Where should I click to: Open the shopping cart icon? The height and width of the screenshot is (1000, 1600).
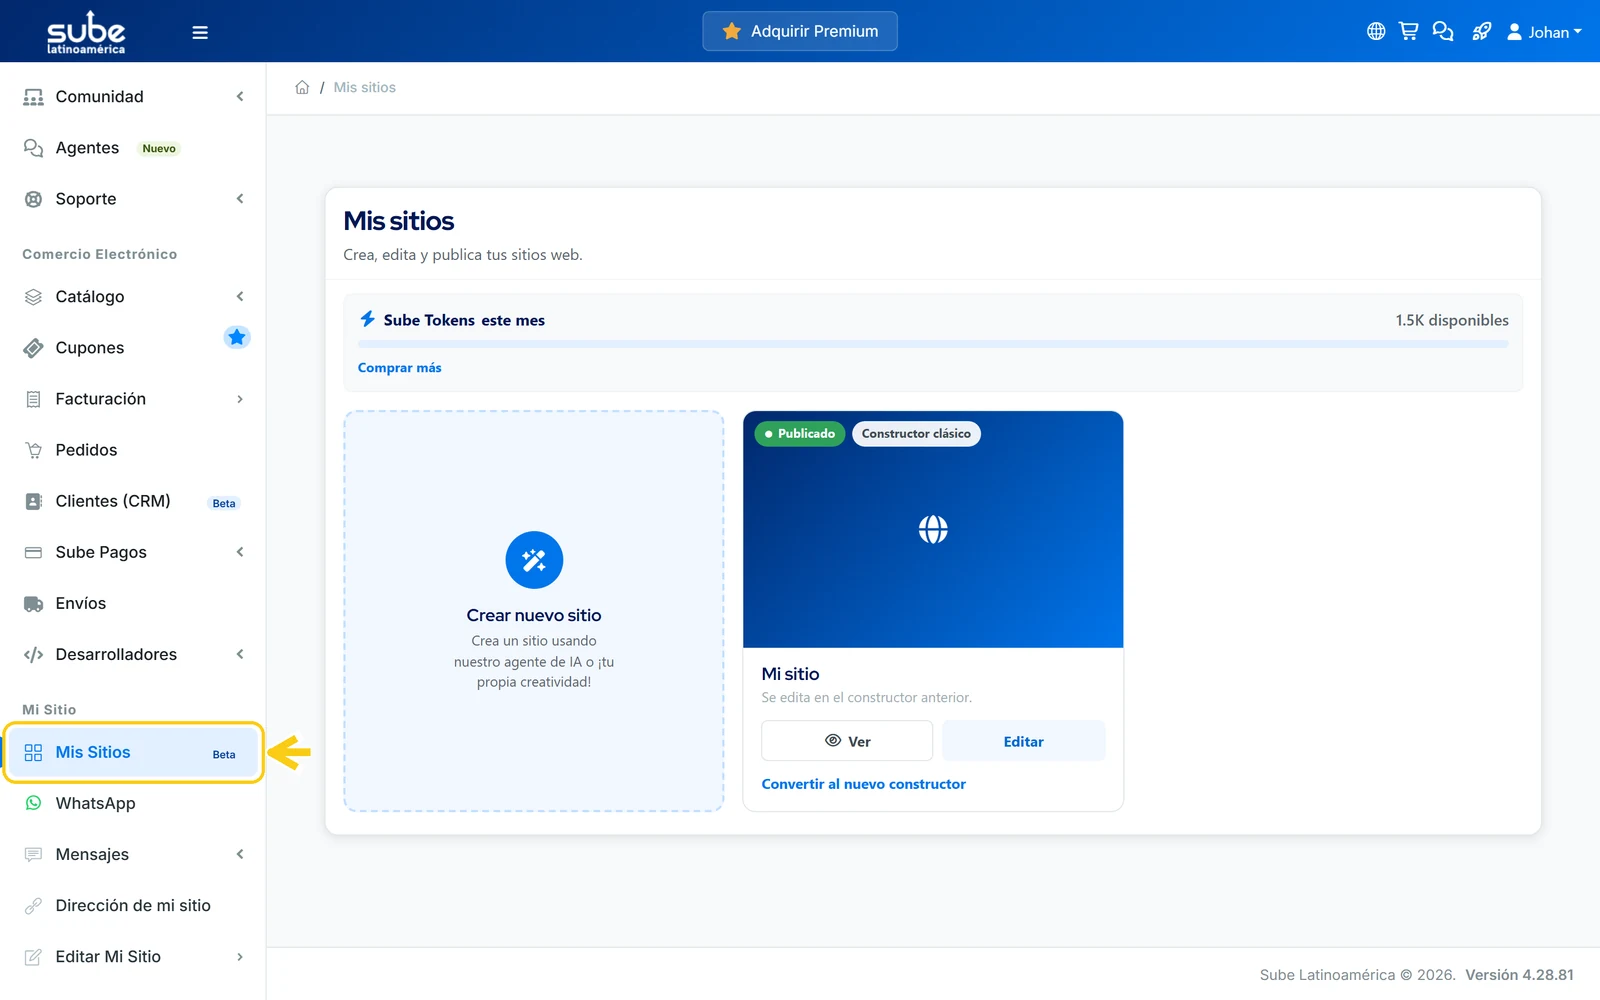[x=1409, y=31]
